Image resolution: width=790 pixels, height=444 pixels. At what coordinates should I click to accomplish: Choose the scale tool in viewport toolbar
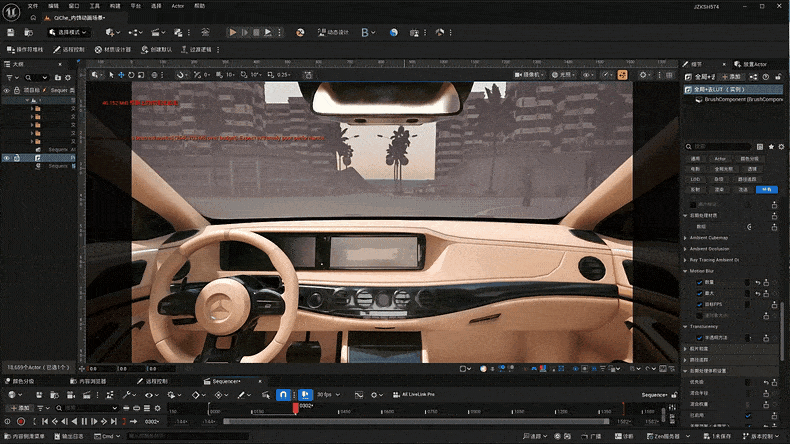click(141, 75)
